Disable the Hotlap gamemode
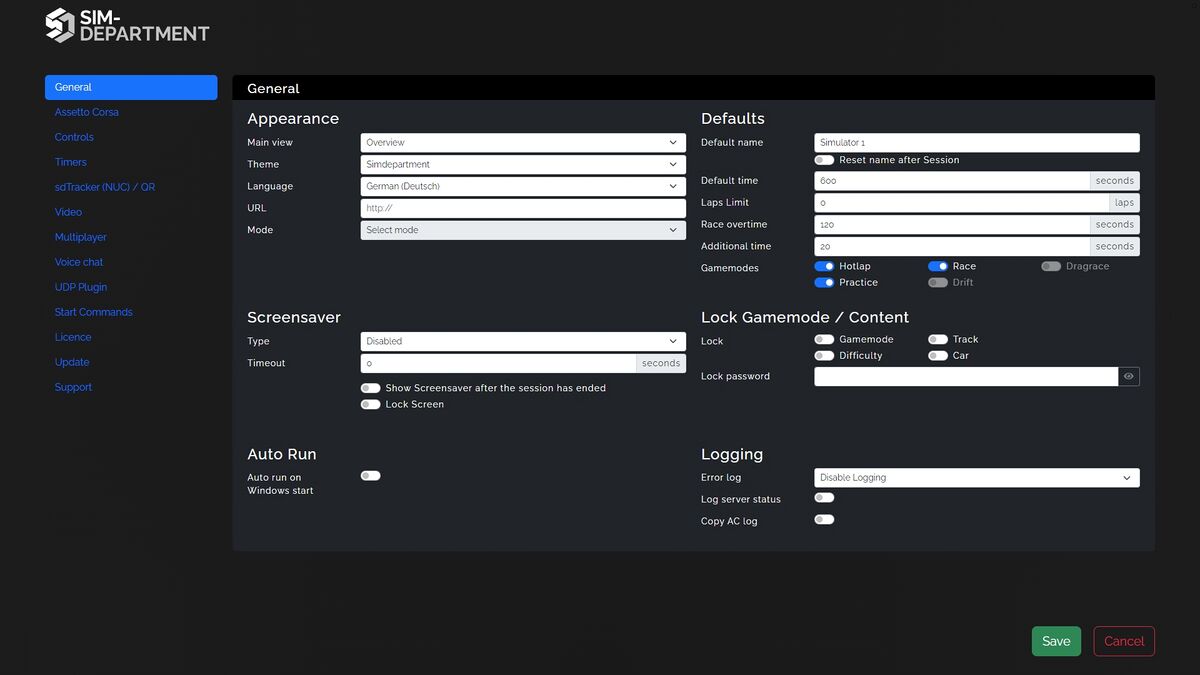 pyautogui.click(x=824, y=266)
